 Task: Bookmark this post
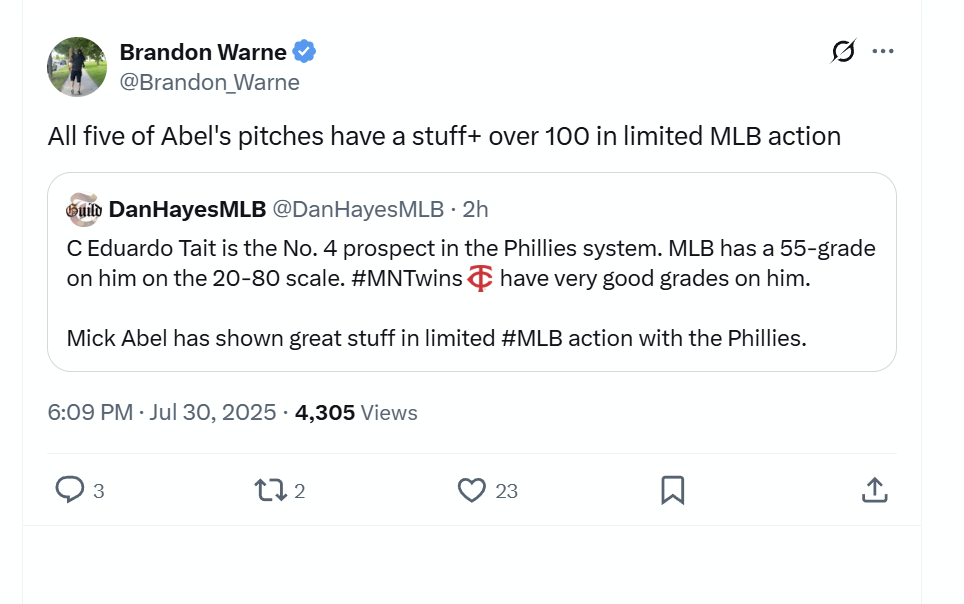pyautogui.click(x=673, y=490)
